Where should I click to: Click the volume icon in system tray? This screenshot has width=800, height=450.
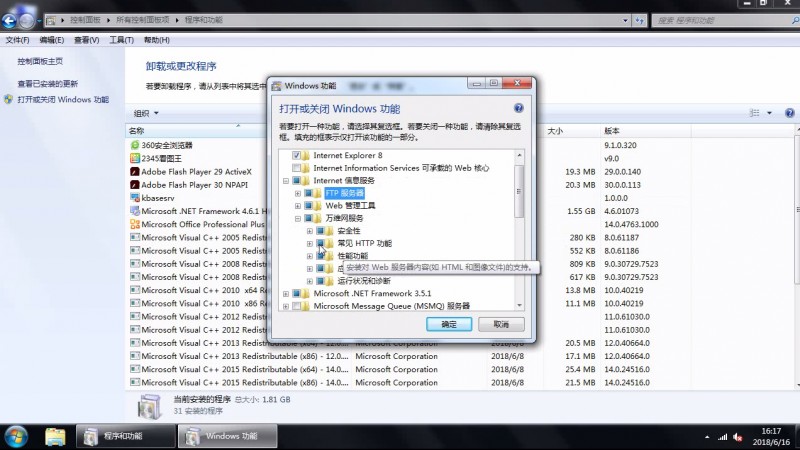point(738,437)
